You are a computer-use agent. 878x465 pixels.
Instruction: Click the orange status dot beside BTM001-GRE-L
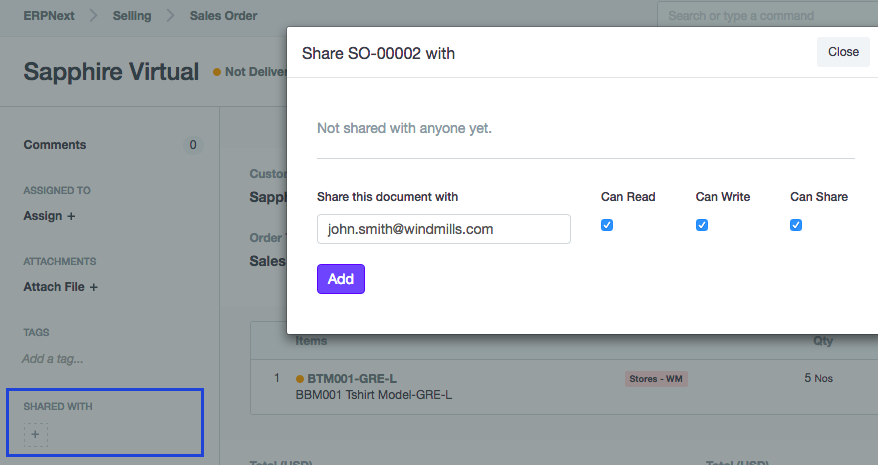tap(300, 379)
